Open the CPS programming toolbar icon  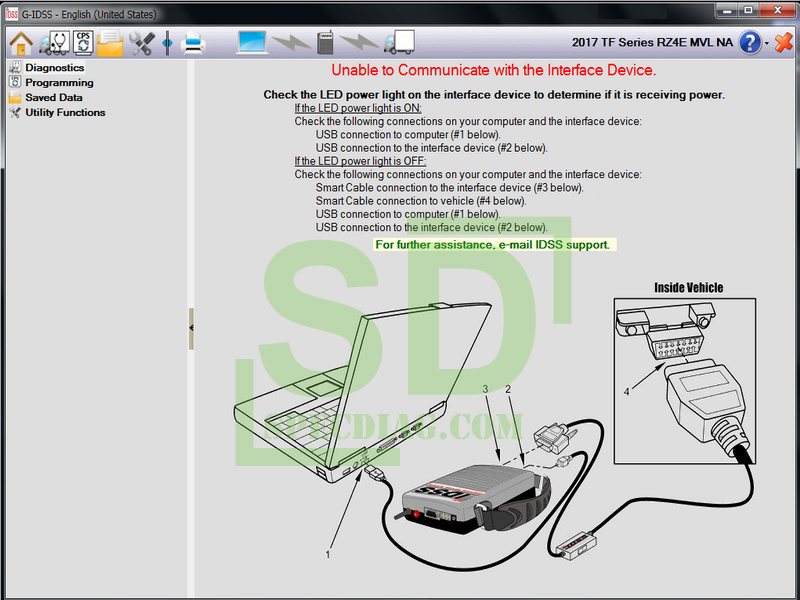(82, 43)
